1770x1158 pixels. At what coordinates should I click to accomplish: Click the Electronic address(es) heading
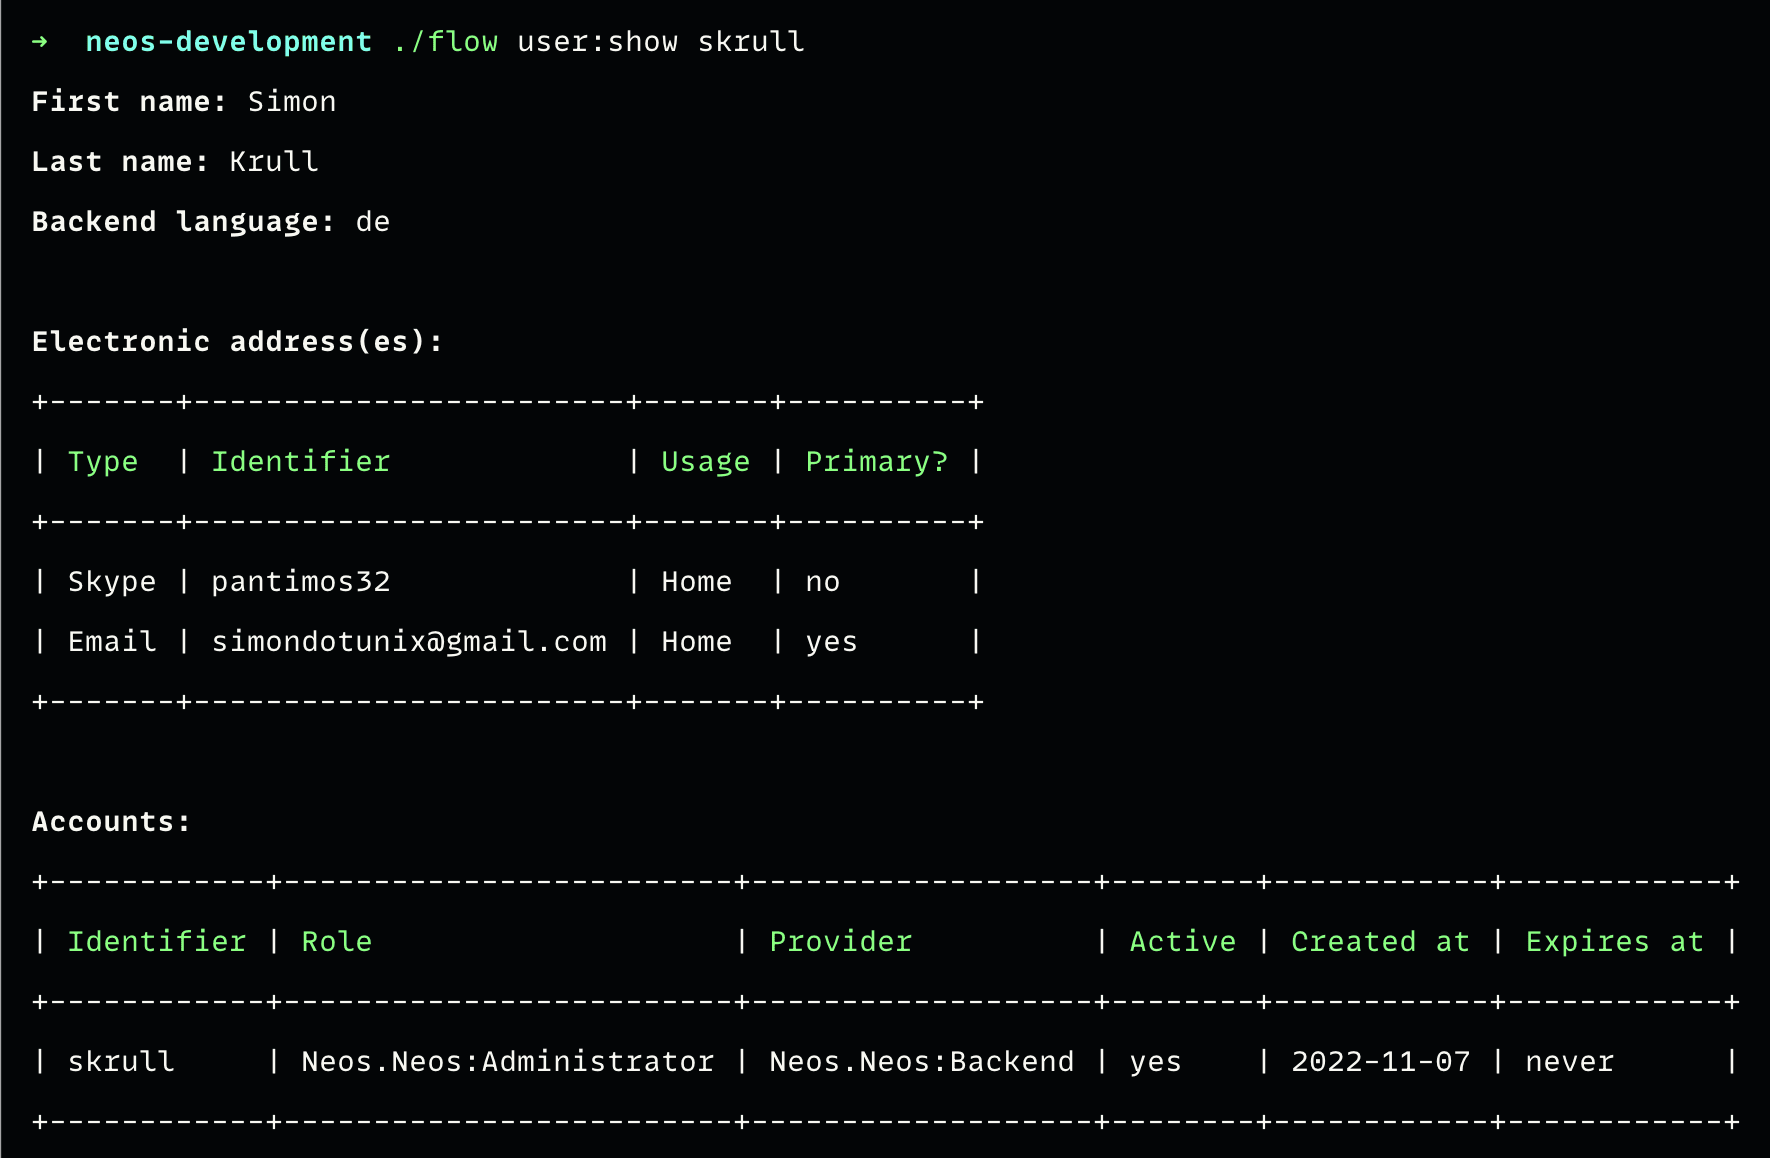point(237,342)
